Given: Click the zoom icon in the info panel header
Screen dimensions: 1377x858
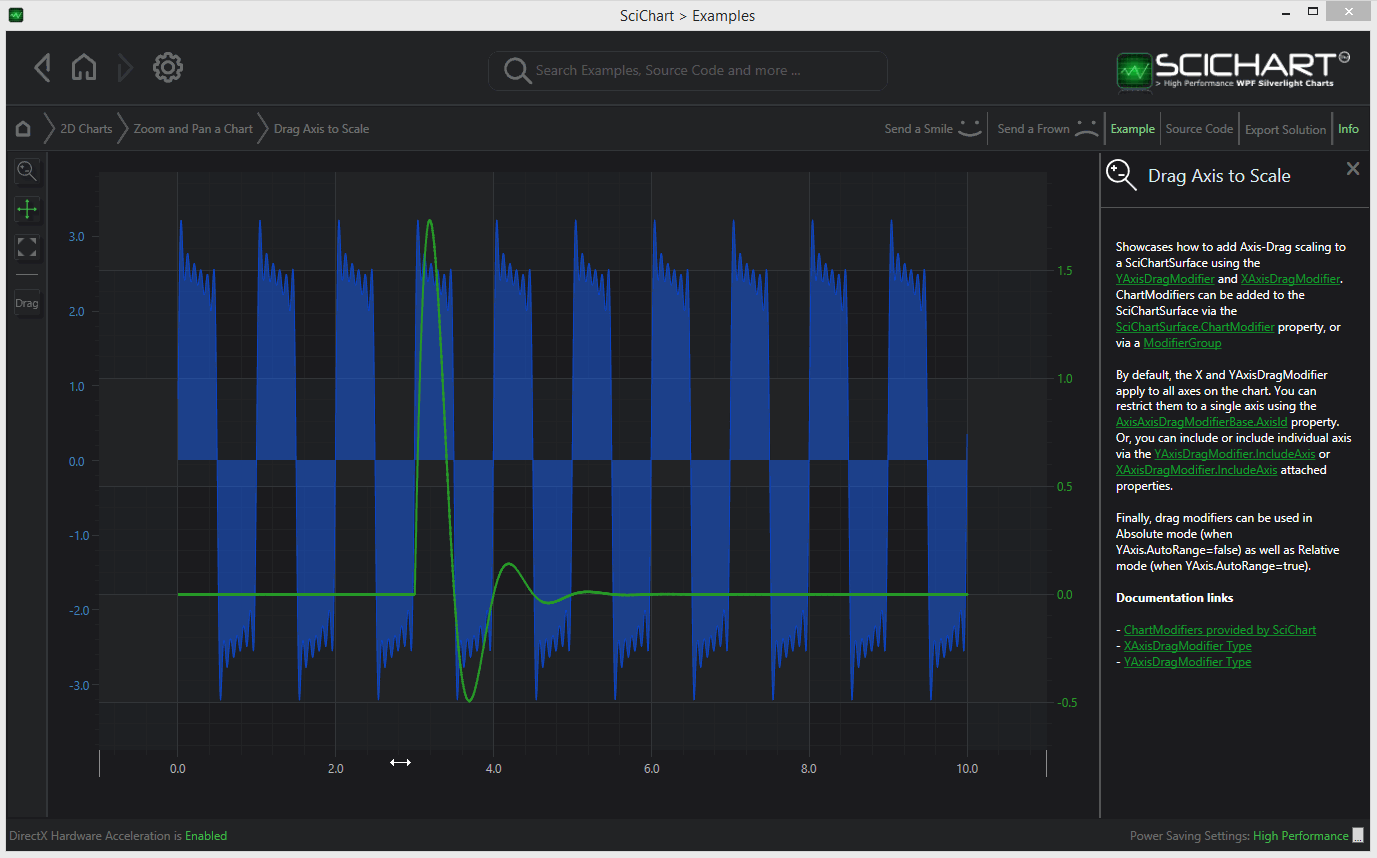Looking at the screenshot, I should (1121, 175).
